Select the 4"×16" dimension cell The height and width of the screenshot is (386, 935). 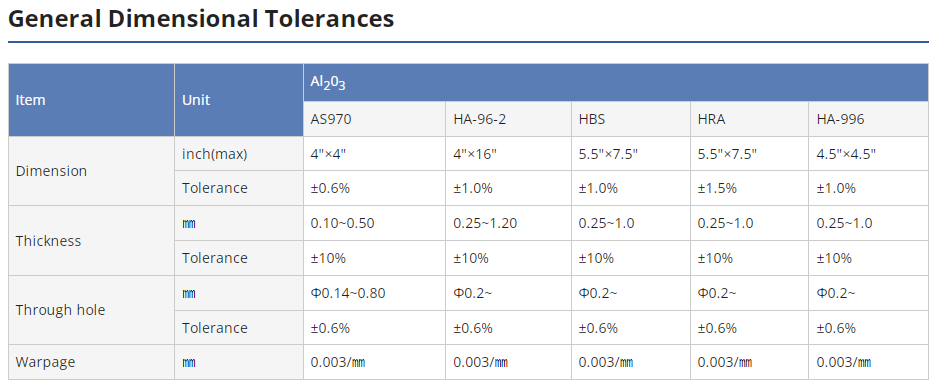(x=509, y=154)
